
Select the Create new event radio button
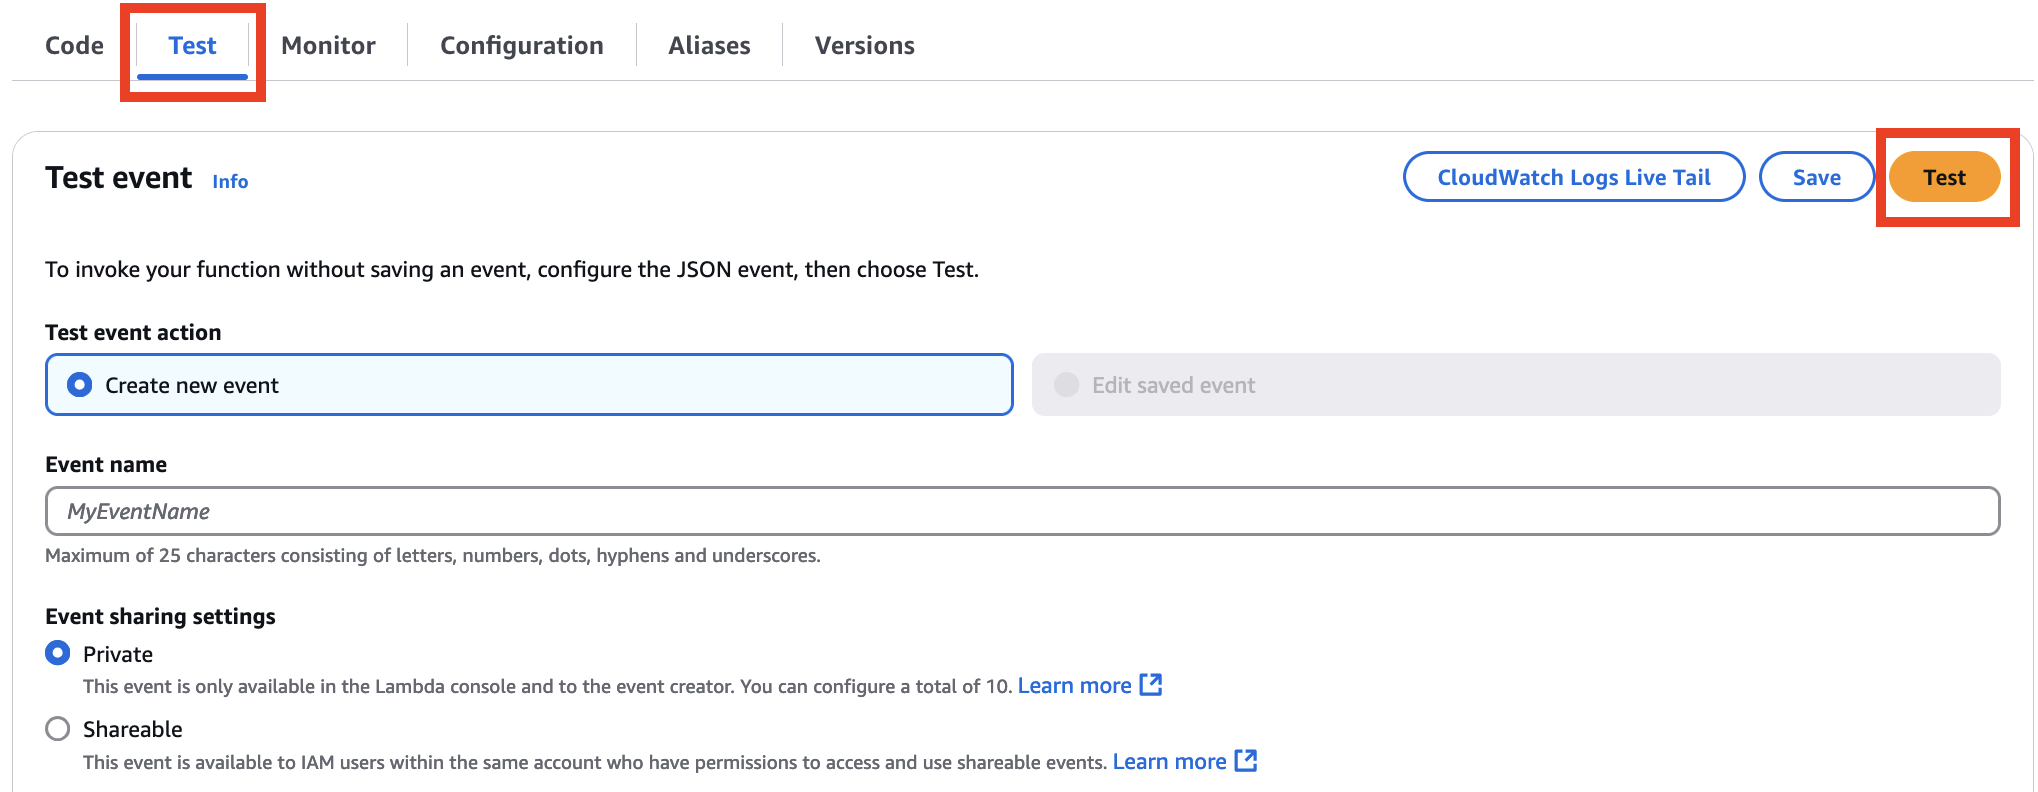[x=80, y=384]
